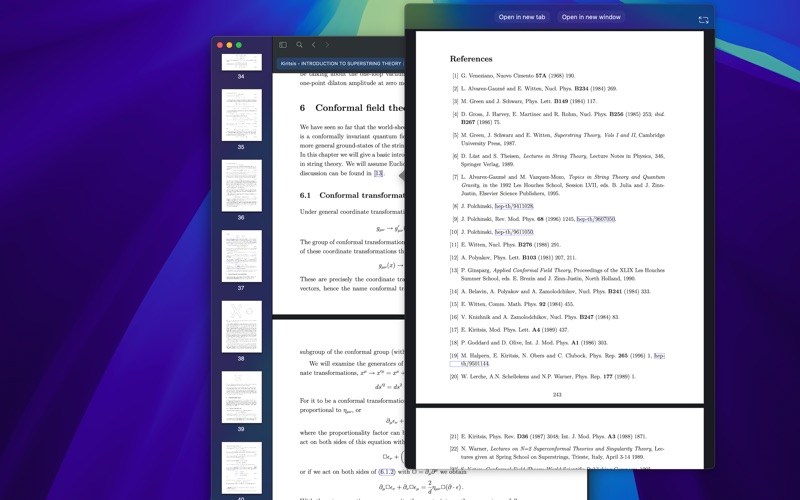Click reference 15, E. Witten Comm. Math. Phys.
Image resolution: width=800 pixels, height=500 pixels.
coord(512,304)
